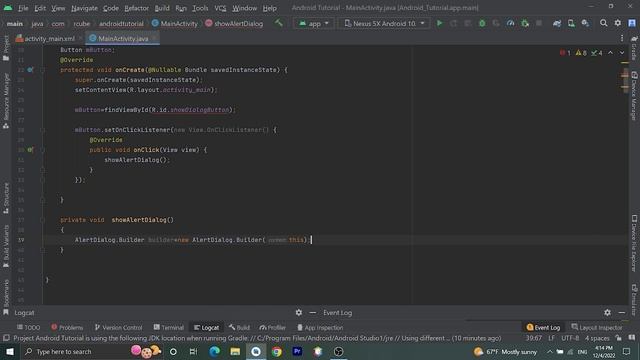Hide the Logcat panel with minus icon
This screenshot has height=360, width=640.
click(313, 312)
